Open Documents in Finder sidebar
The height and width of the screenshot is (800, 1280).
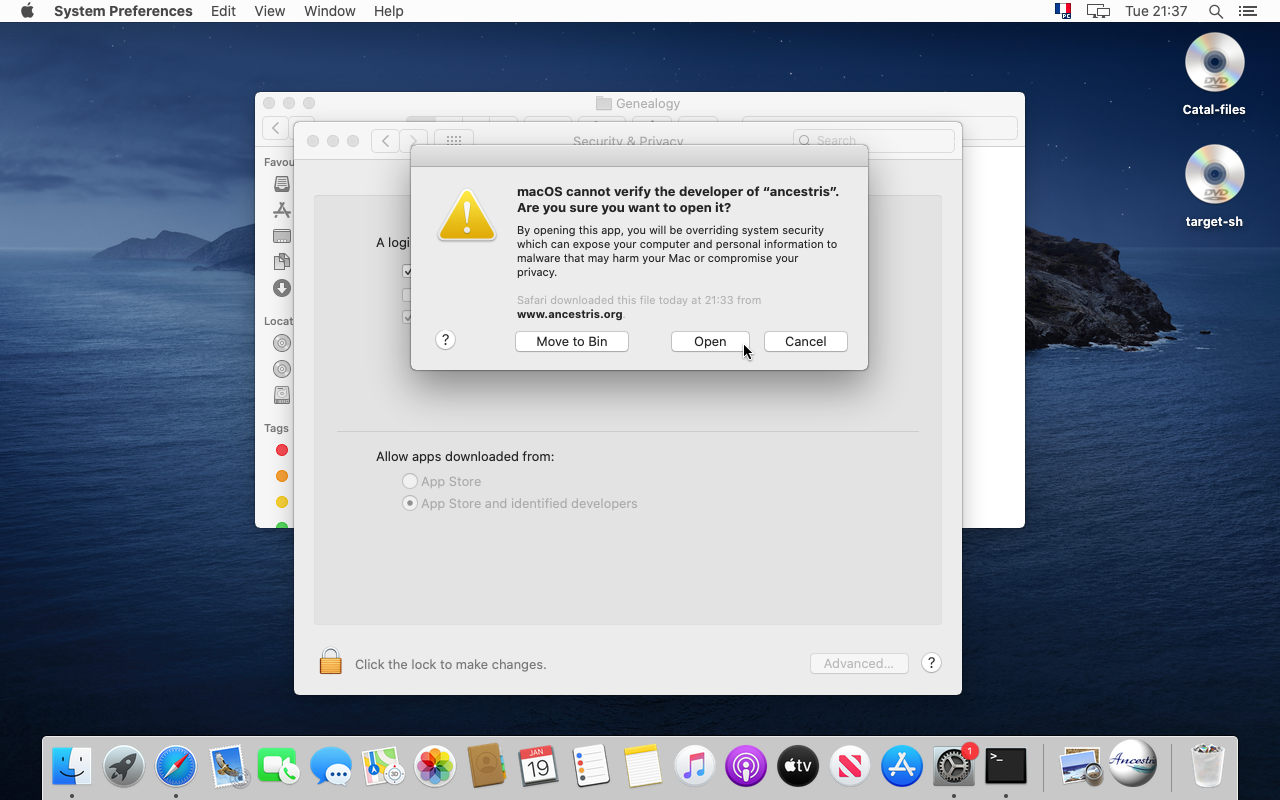point(282,262)
